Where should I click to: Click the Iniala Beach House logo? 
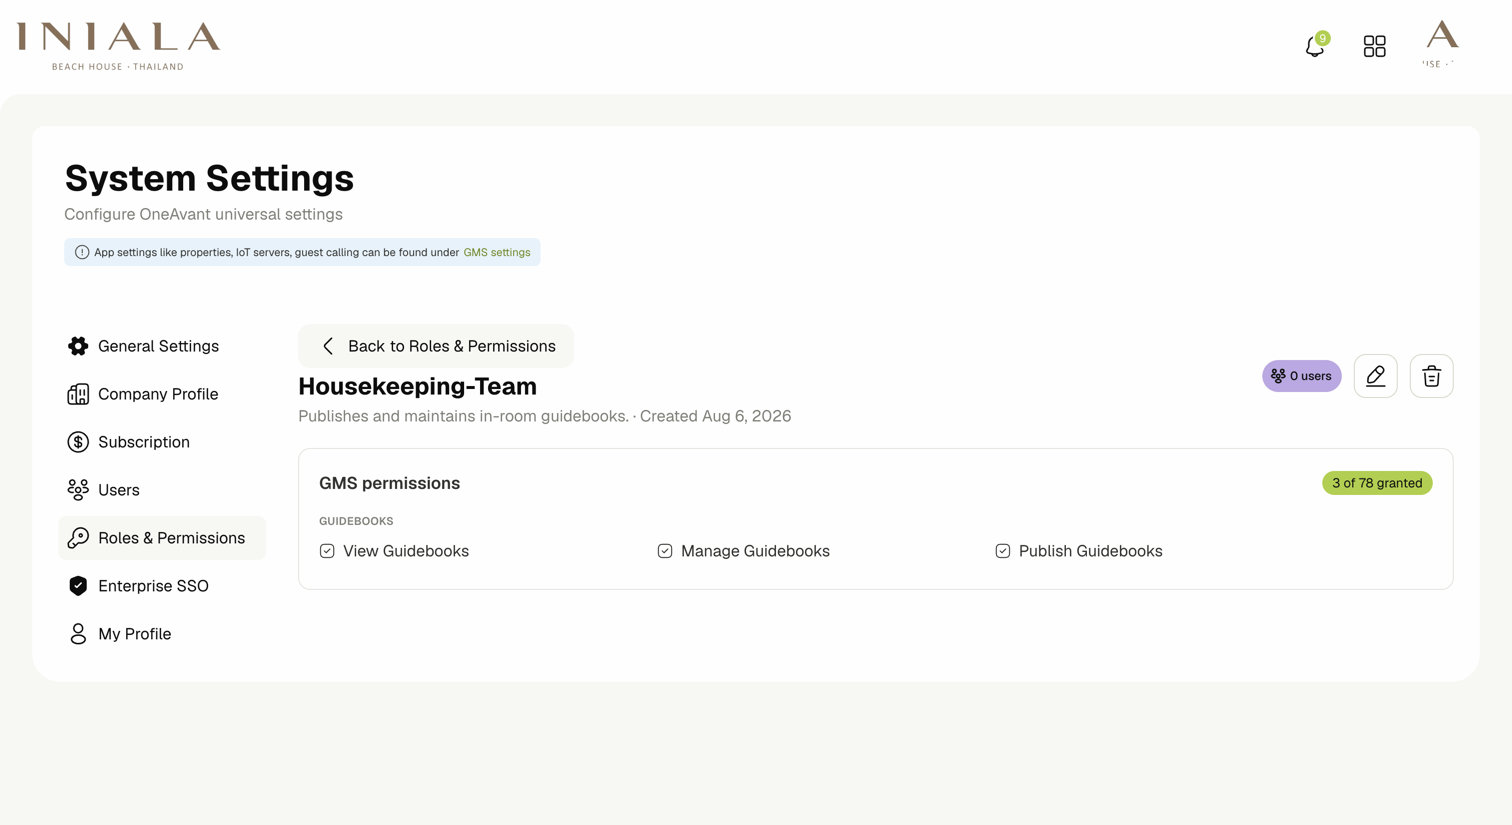point(118,46)
